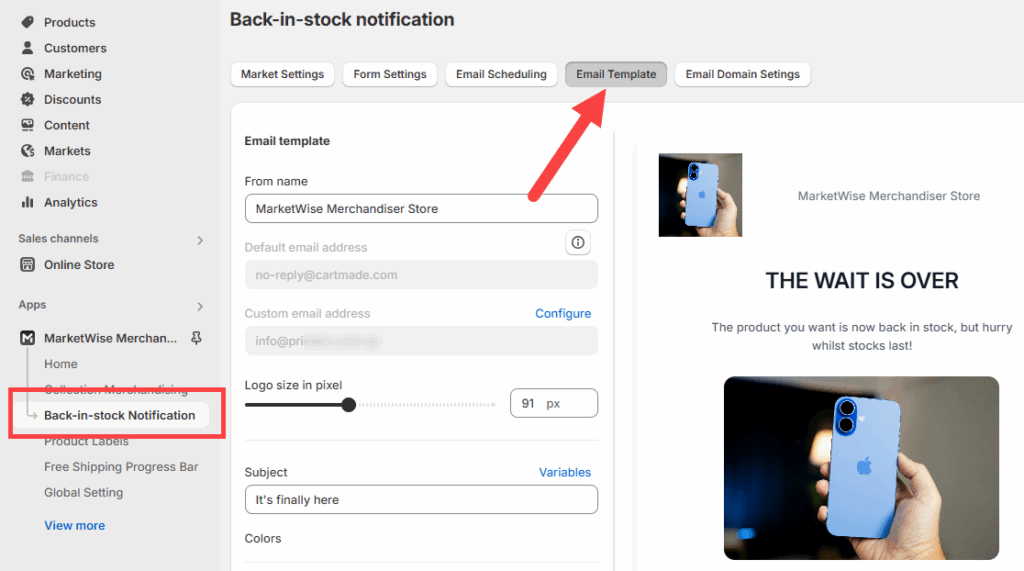Click the info icon beside Default email address
Image resolution: width=1024 pixels, height=571 pixels.
578,243
